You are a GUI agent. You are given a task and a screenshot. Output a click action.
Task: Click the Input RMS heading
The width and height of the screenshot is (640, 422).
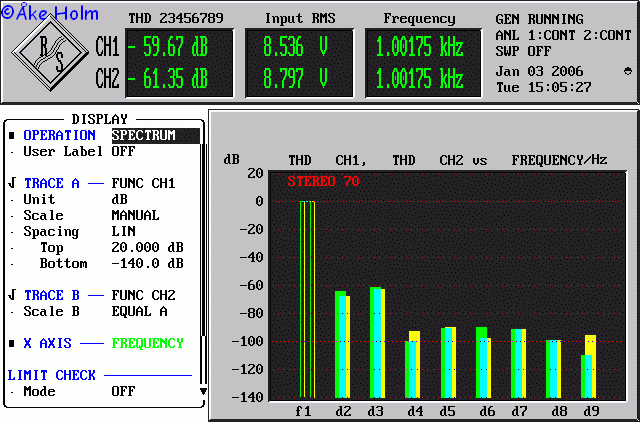[300, 18]
